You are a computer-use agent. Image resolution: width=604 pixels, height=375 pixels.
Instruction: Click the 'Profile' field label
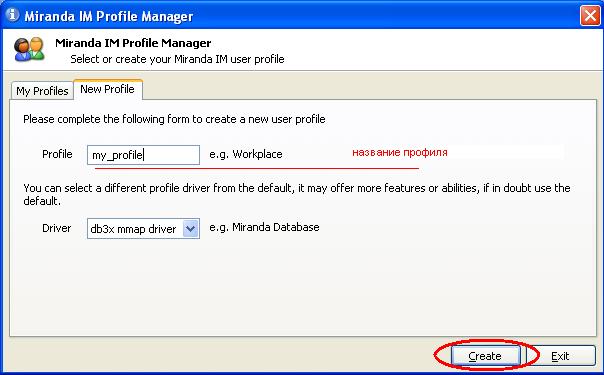57,154
